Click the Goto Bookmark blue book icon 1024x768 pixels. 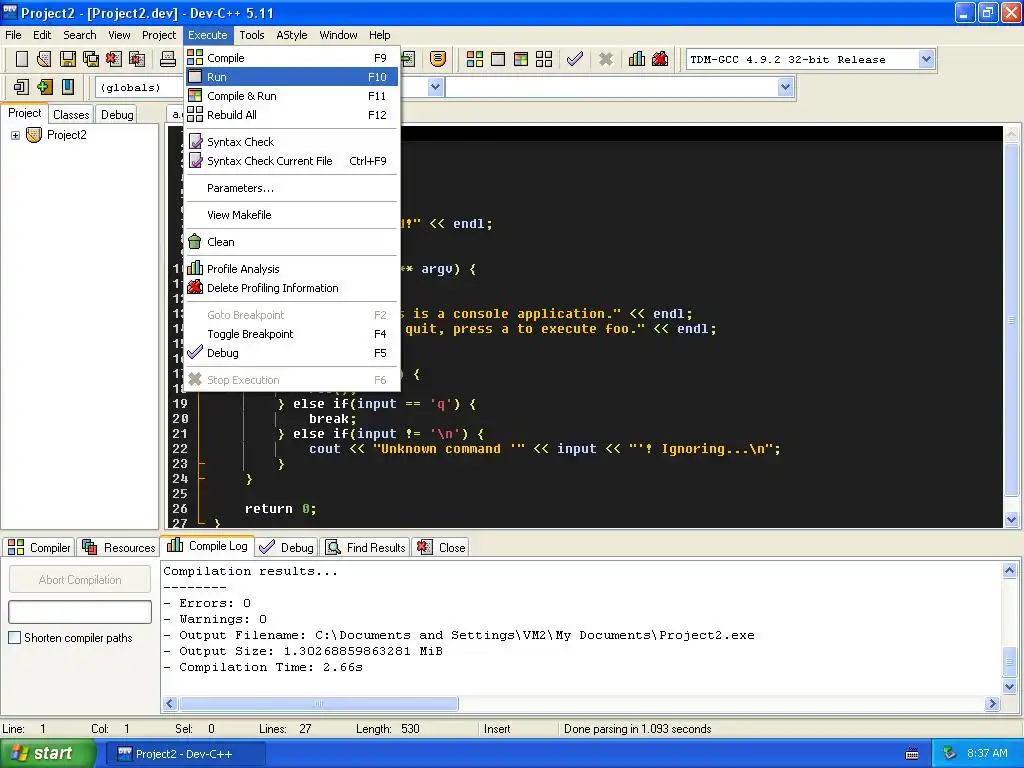(x=67, y=87)
